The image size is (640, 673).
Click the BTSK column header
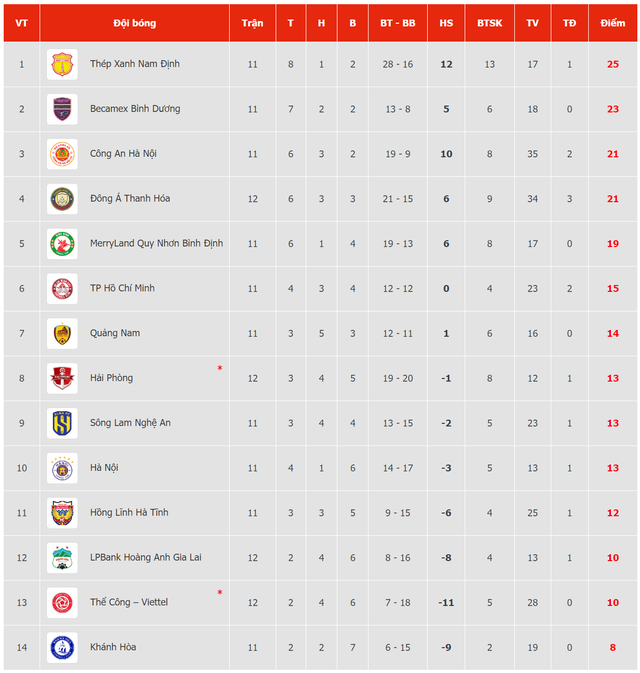[489, 23]
